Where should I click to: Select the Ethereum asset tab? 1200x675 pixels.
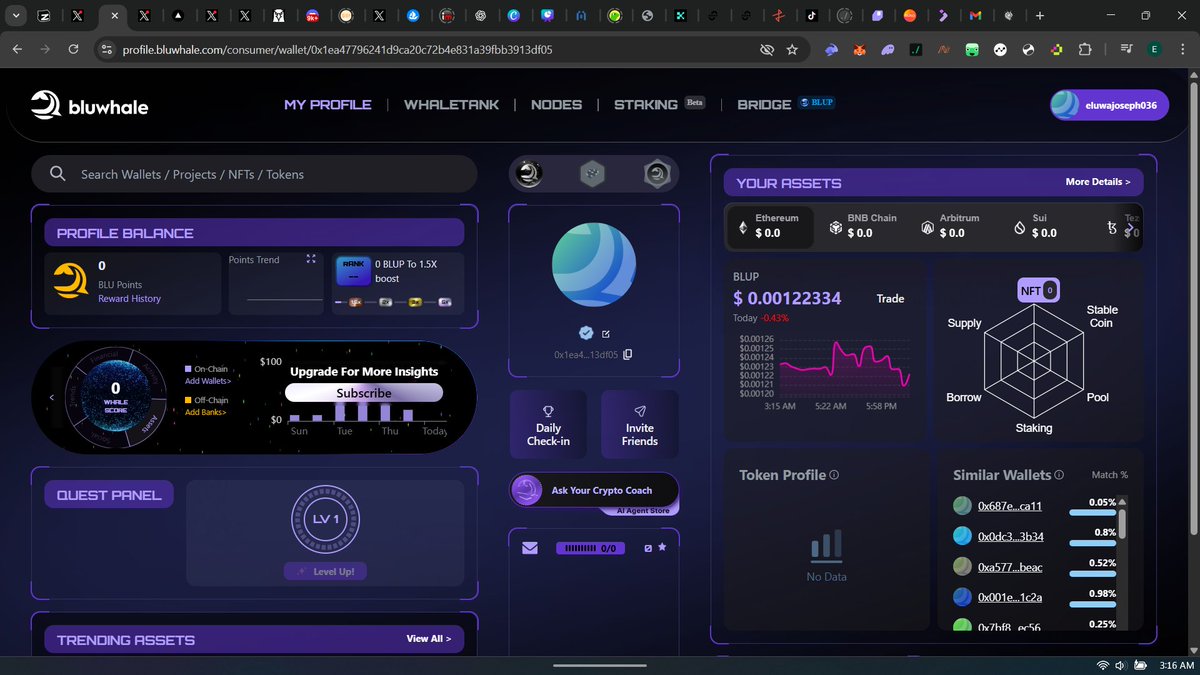769,226
